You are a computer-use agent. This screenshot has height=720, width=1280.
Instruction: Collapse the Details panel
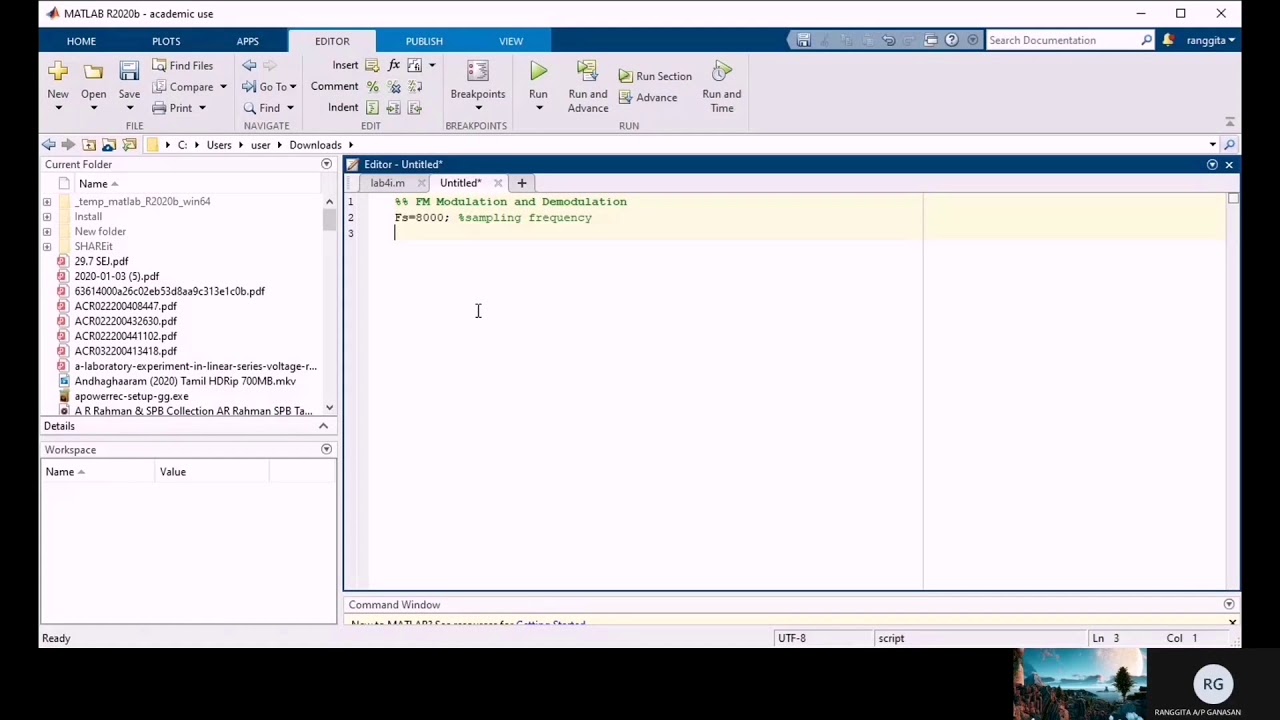tap(323, 426)
